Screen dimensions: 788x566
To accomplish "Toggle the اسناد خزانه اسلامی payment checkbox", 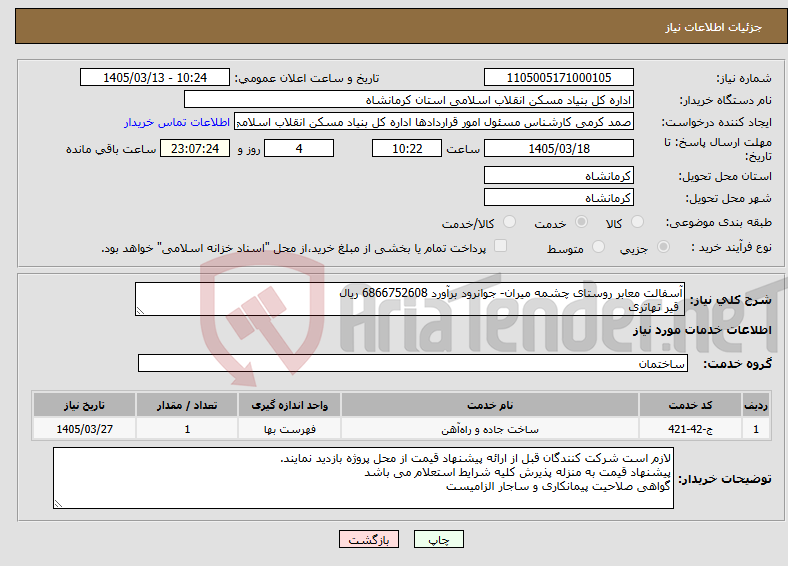I will pyautogui.click(x=500, y=246).
